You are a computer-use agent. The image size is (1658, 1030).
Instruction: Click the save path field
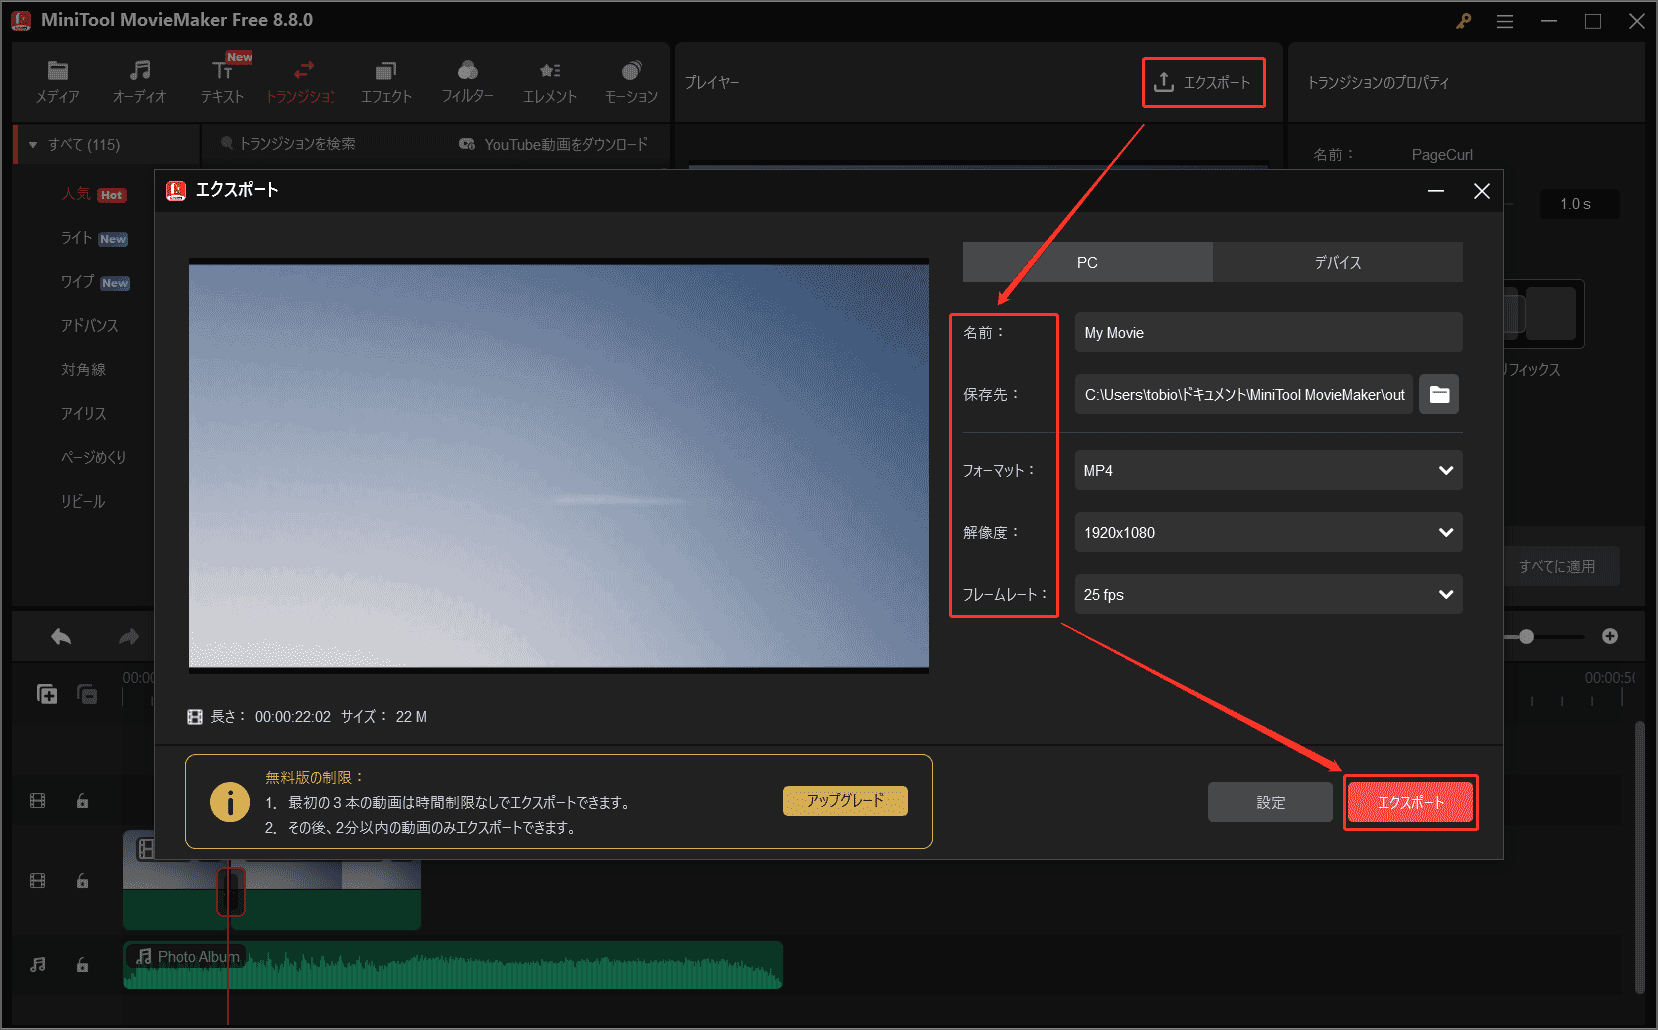coord(1244,394)
